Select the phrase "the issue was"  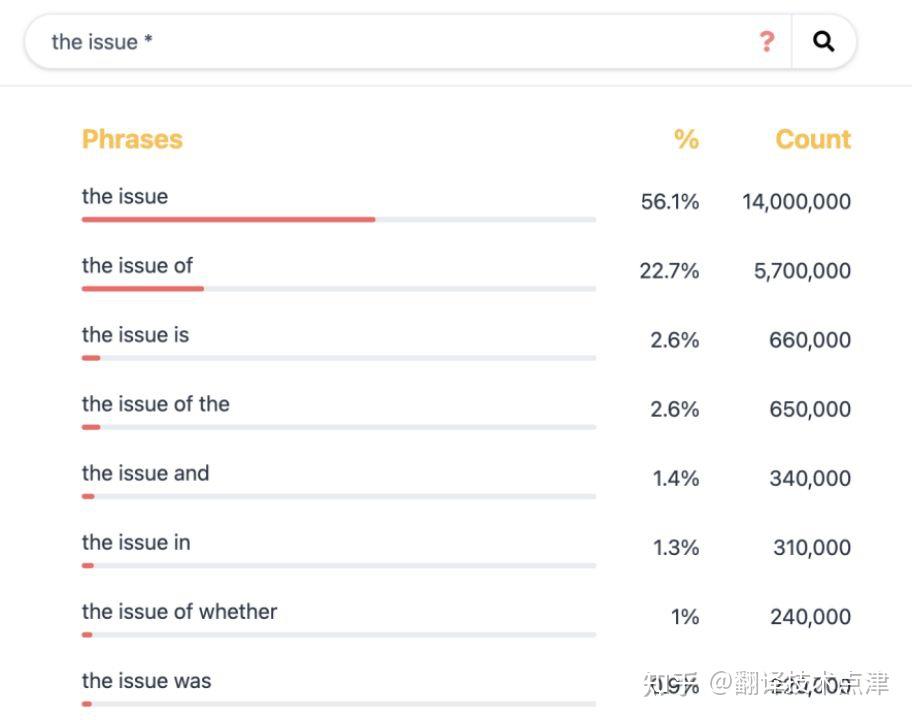coord(146,681)
